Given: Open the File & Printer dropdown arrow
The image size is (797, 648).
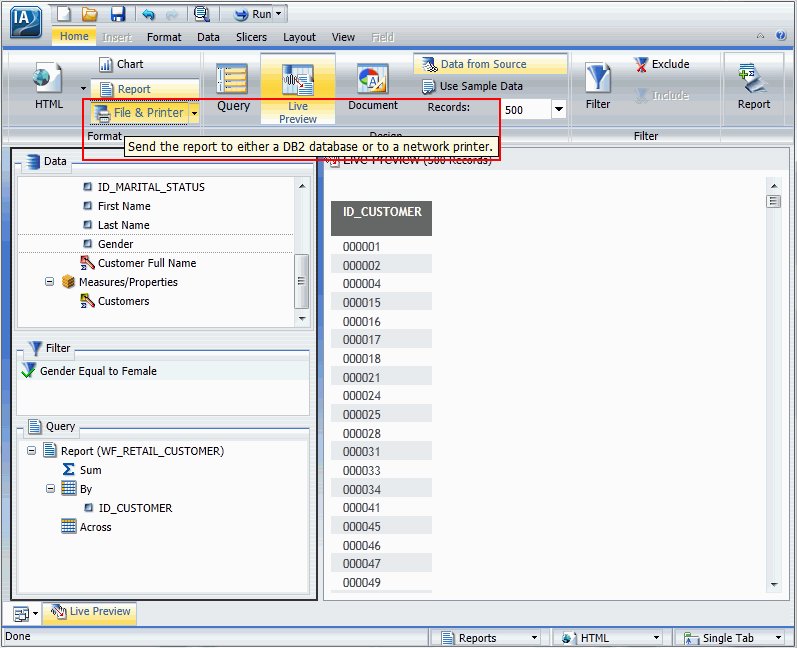Looking at the screenshot, I should tap(194, 113).
